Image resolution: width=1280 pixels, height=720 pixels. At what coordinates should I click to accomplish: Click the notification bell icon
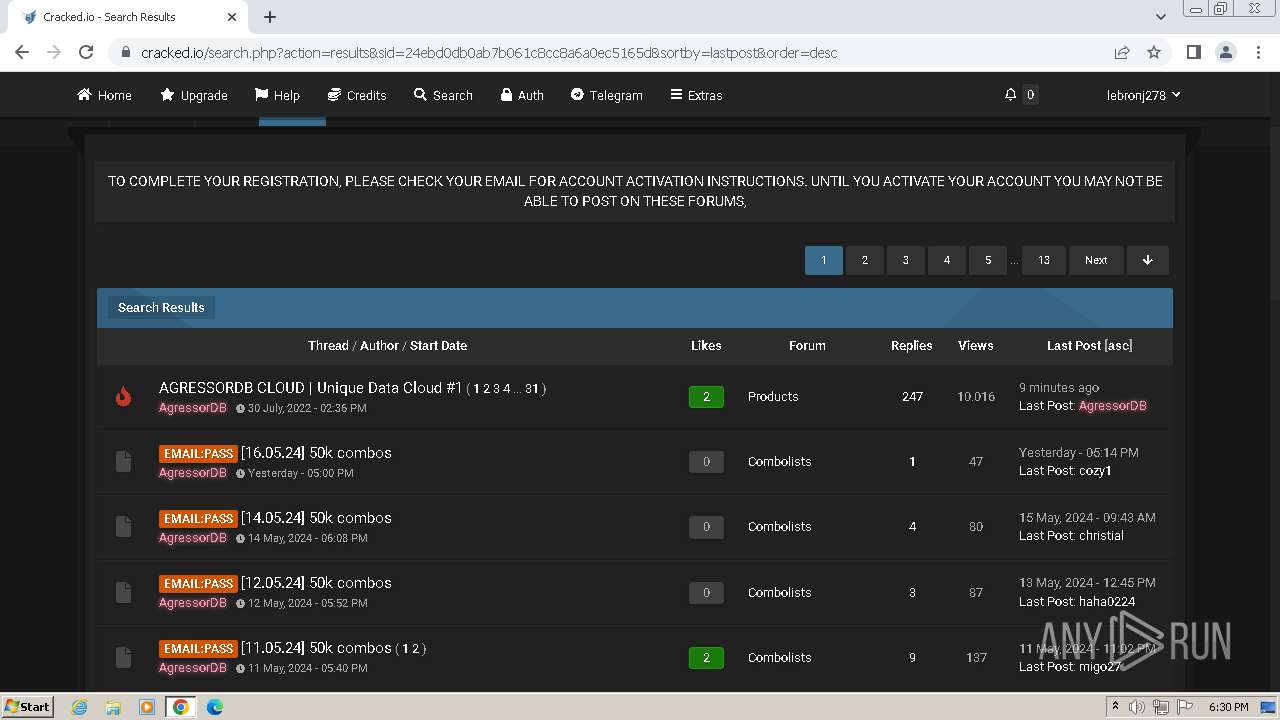[x=1010, y=94]
